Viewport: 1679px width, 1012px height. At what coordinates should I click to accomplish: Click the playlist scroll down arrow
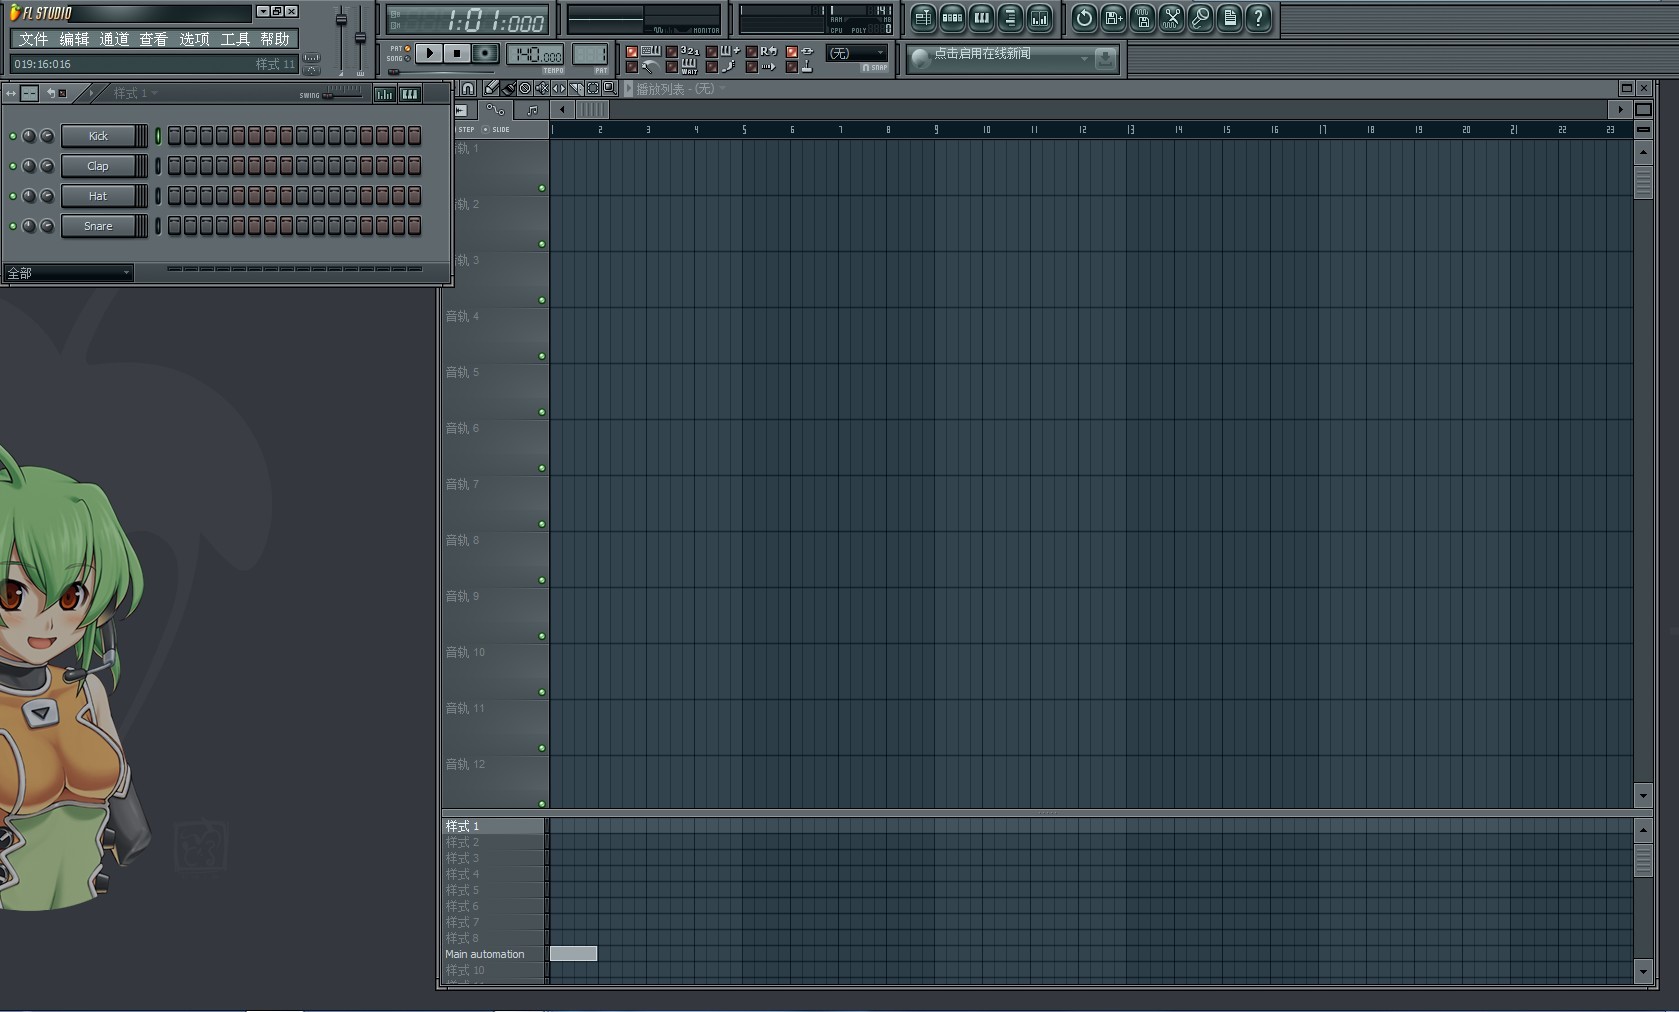pos(1643,796)
